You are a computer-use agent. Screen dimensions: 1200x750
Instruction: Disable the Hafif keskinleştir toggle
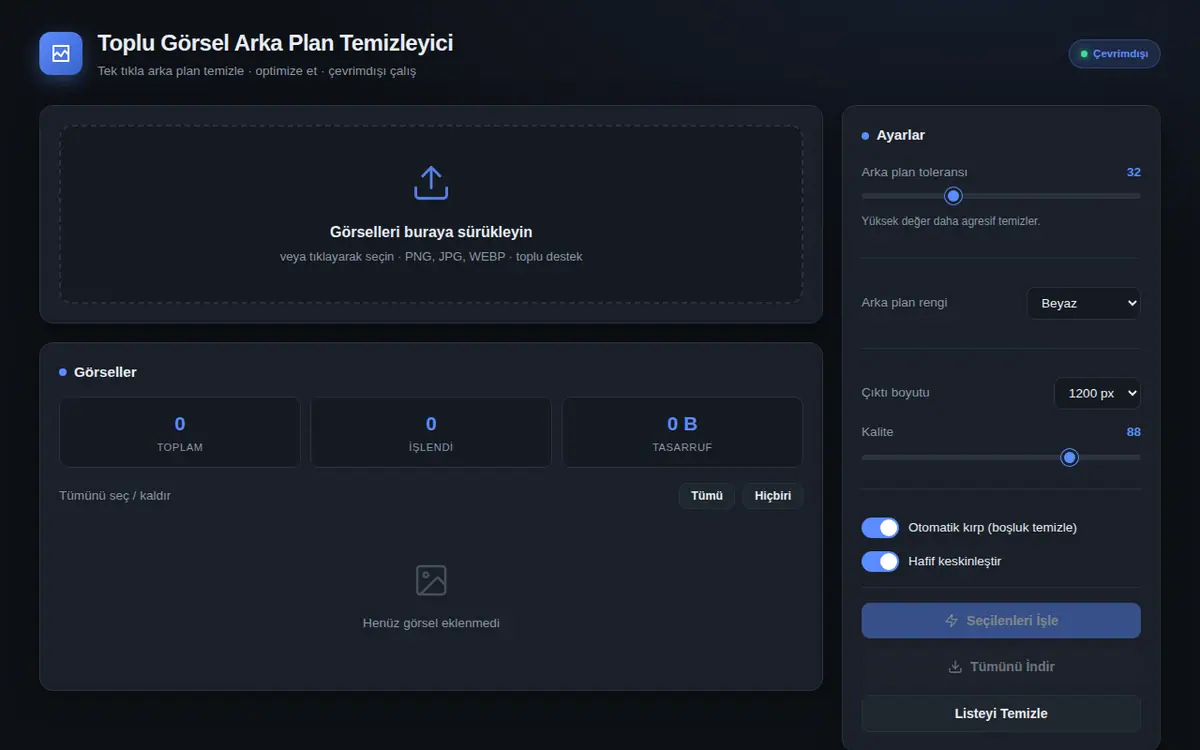click(880, 561)
